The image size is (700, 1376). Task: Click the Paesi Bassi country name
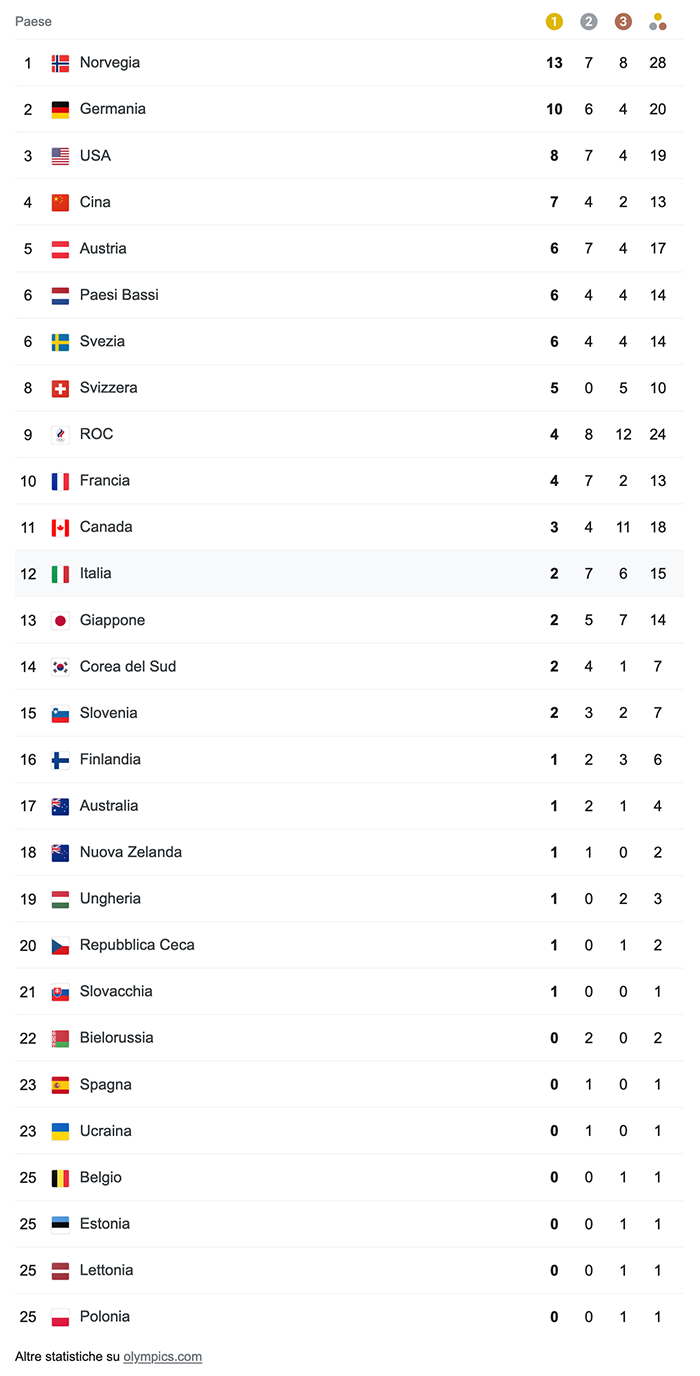(x=119, y=295)
